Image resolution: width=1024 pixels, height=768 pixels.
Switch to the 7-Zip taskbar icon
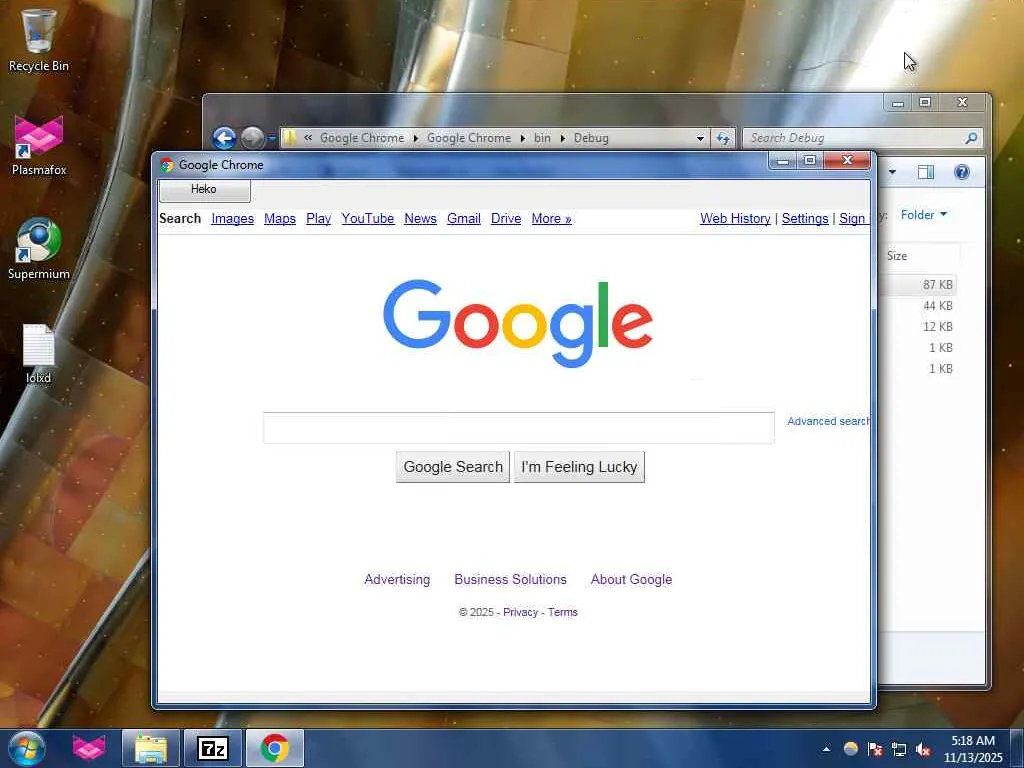coord(213,748)
